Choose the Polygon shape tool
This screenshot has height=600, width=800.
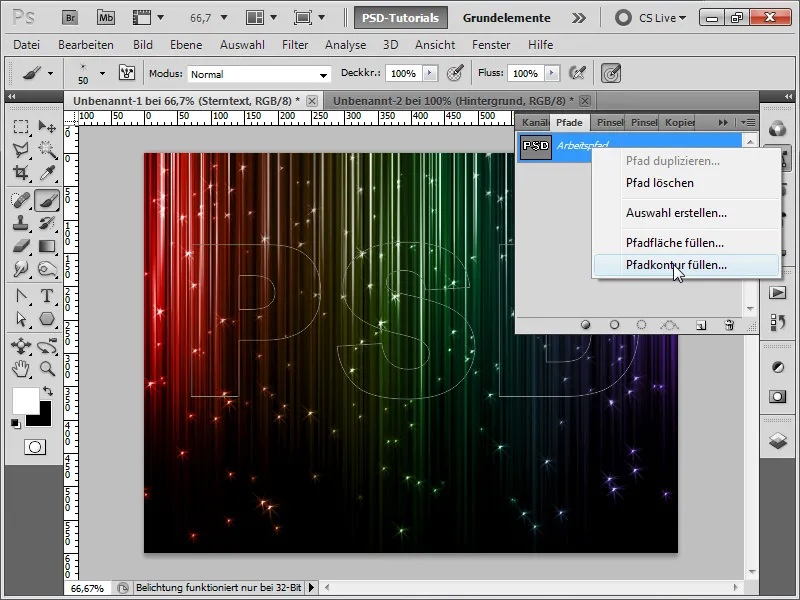47,319
